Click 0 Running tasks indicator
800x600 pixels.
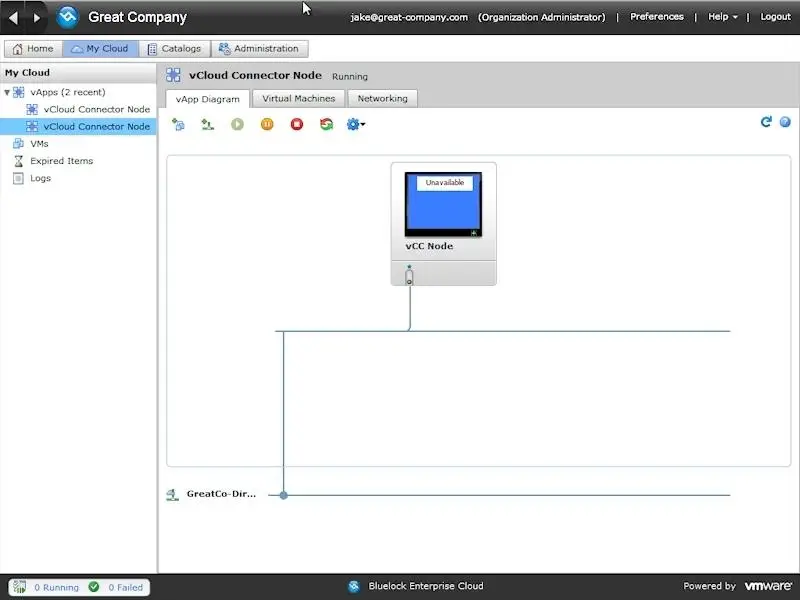(x=57, y=587)
